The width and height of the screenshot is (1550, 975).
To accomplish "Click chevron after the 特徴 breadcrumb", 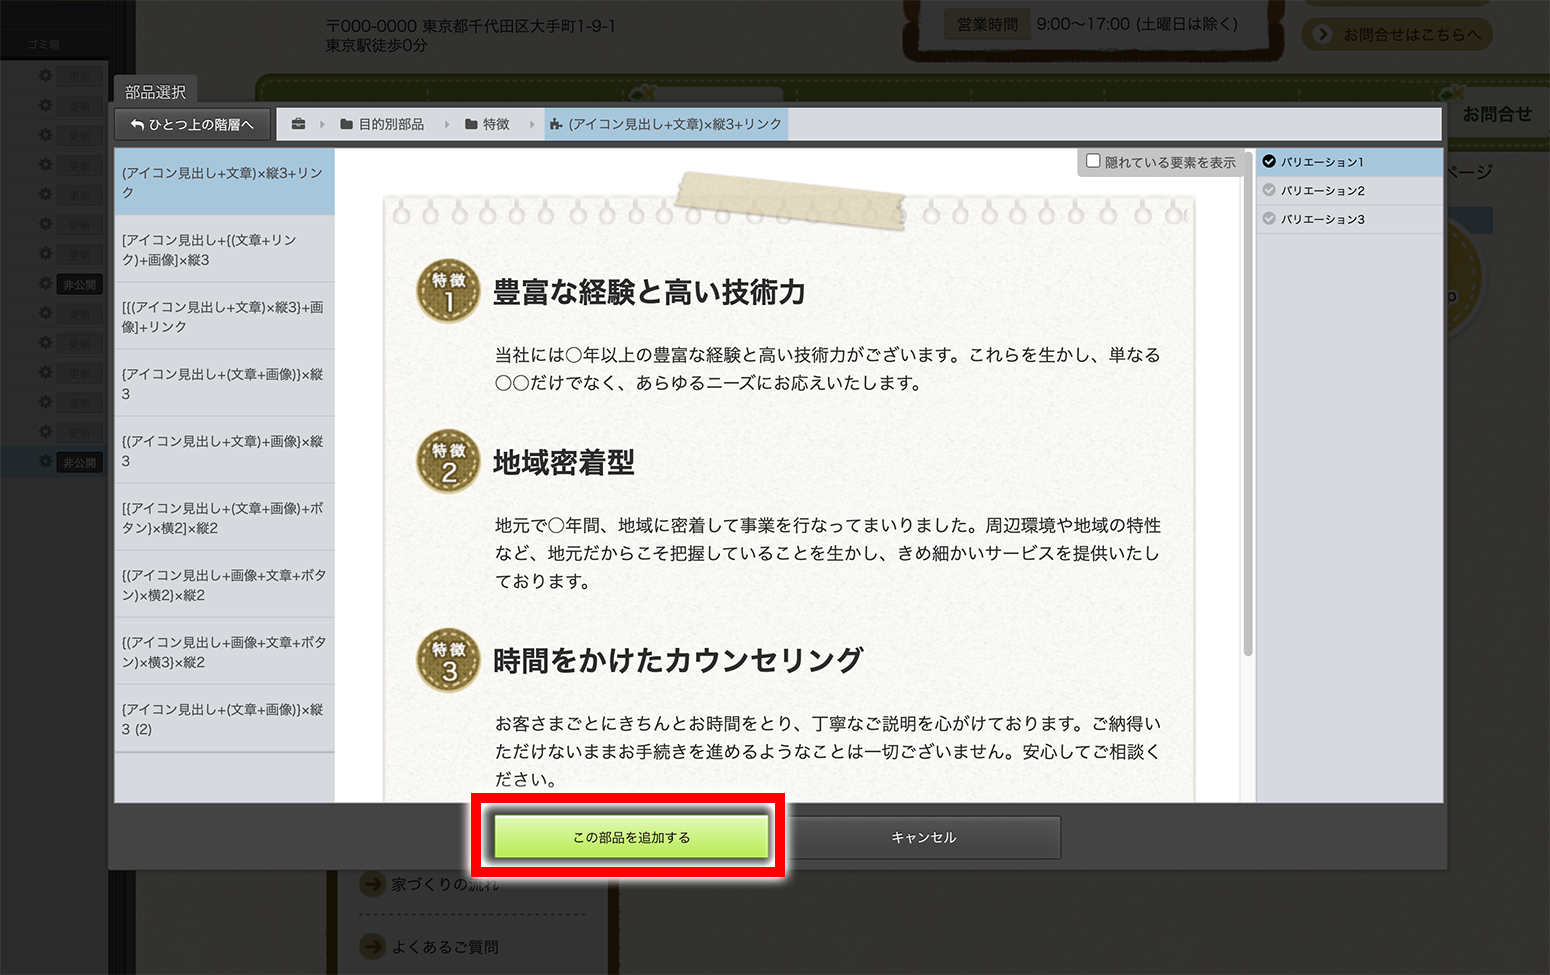I will coord(531,124).
